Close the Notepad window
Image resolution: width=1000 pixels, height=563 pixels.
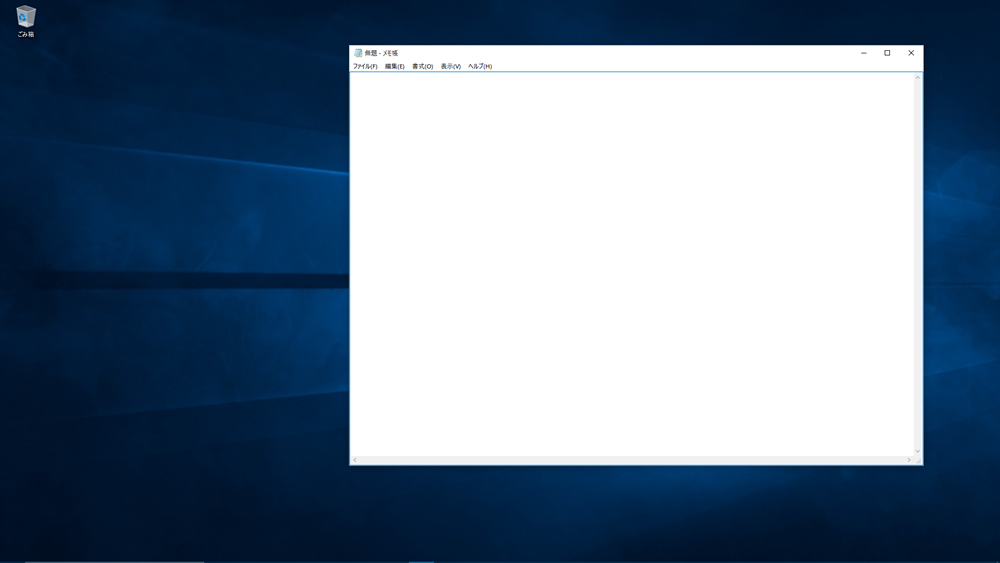911,53
